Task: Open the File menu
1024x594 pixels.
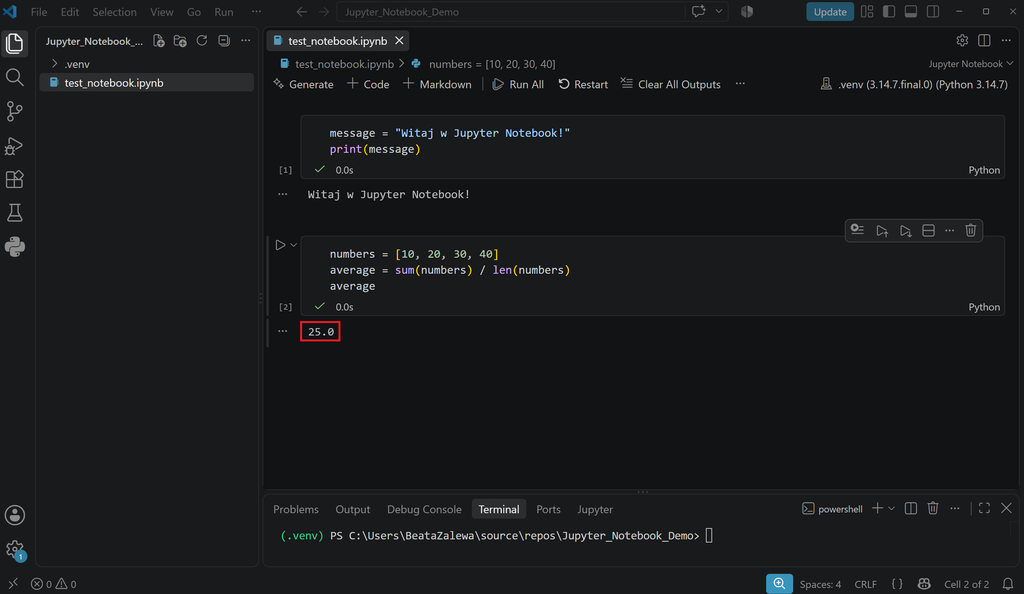Action: (39, 12)
